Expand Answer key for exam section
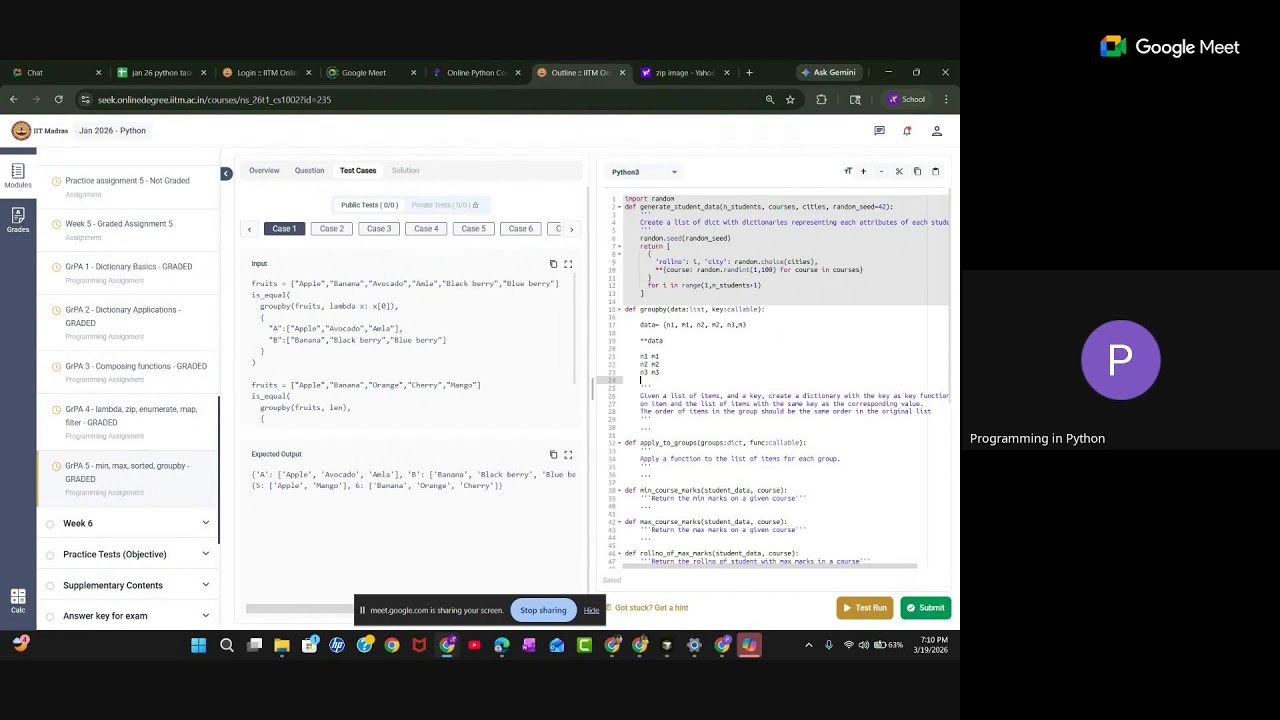The image size is (1280, 720). point(135,616)
